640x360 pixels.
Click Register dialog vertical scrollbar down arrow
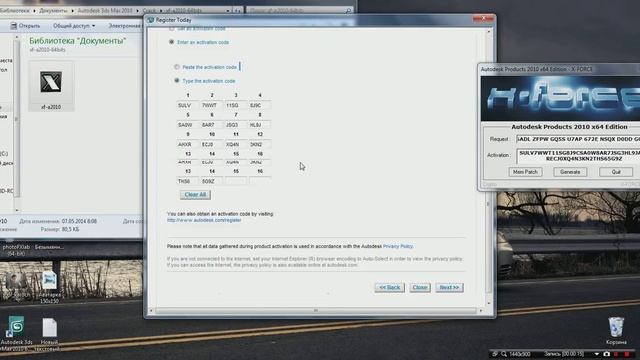(x=489, y=303)
